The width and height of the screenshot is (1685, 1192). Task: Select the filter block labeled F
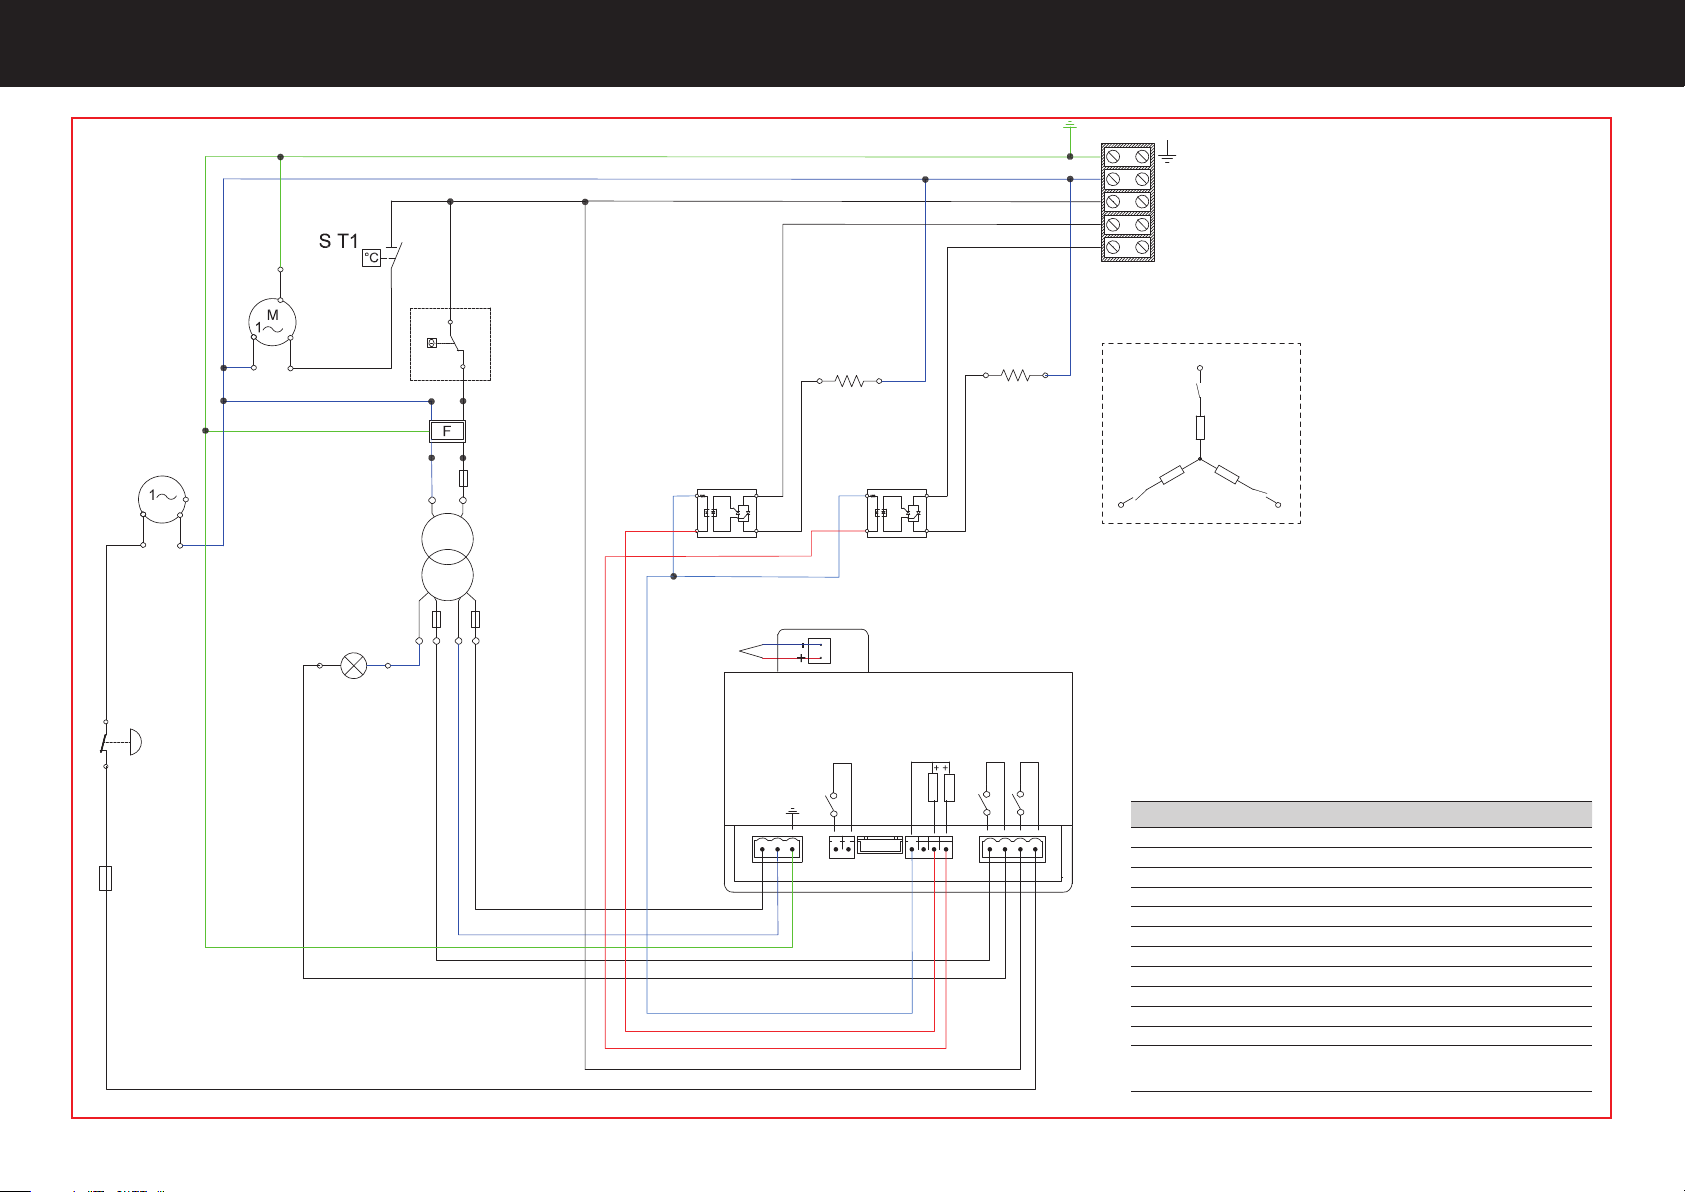[447, 431]
